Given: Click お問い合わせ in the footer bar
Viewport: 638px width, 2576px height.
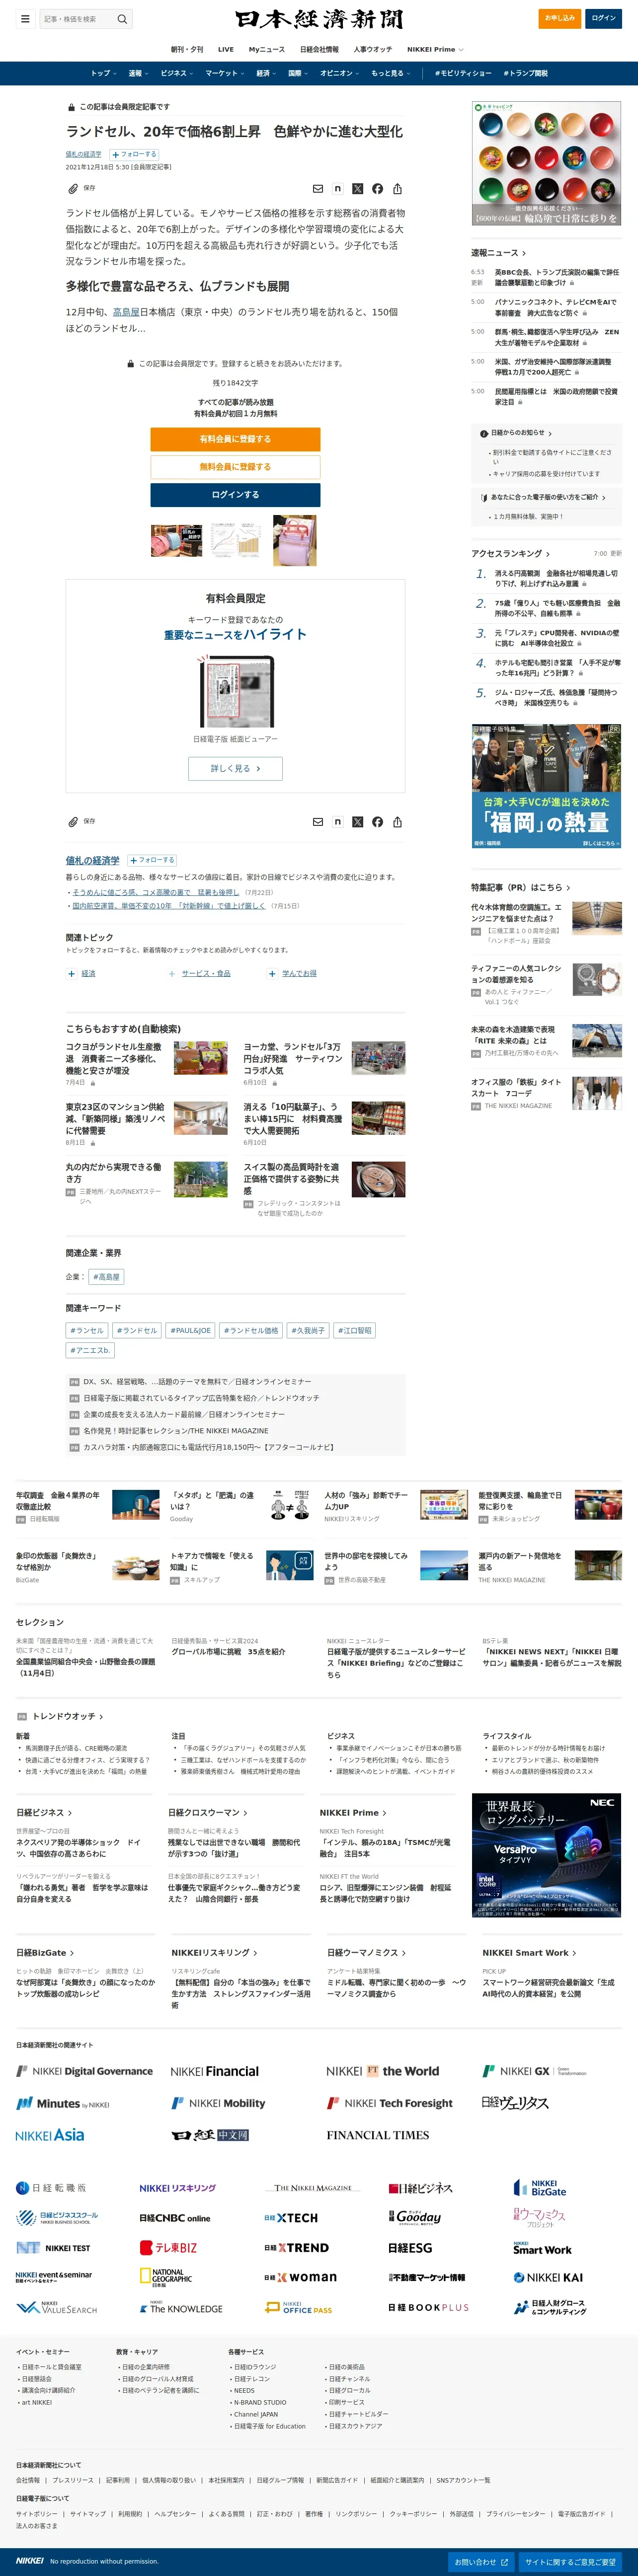Looking at the screenshot, I should [481, 2561].
